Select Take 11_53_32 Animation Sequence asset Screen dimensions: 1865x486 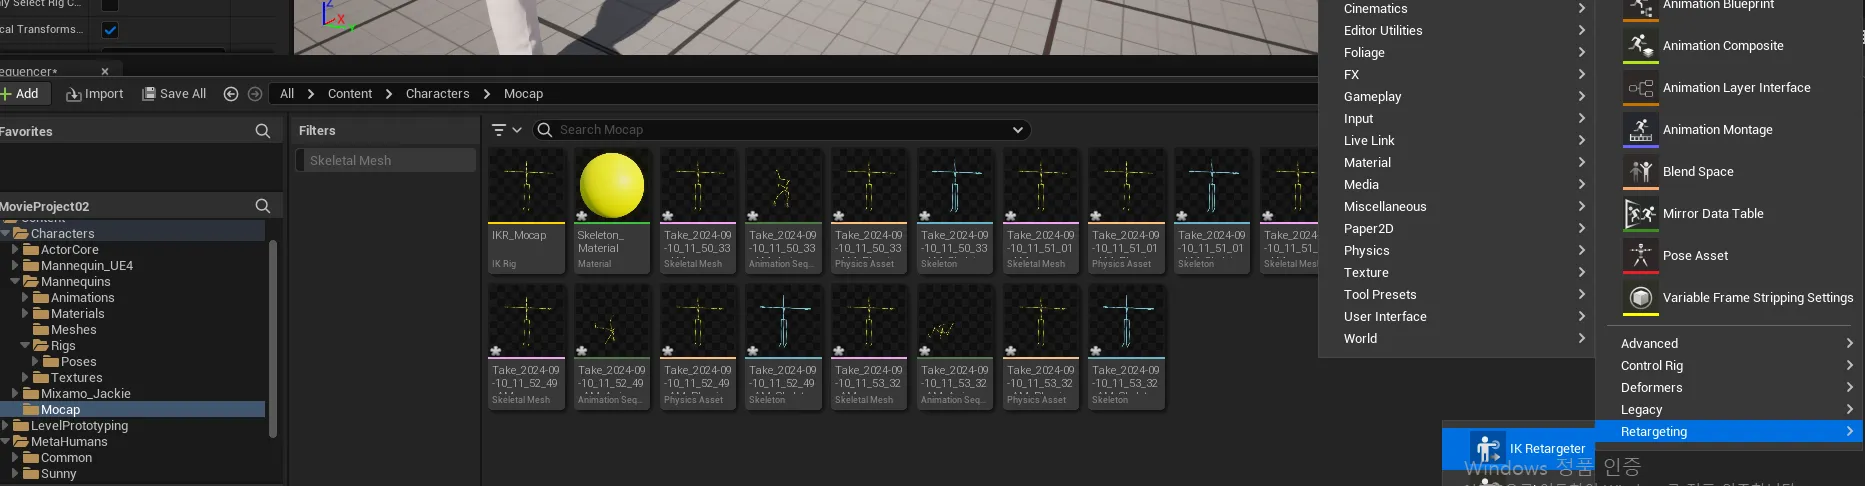(955, 347)
